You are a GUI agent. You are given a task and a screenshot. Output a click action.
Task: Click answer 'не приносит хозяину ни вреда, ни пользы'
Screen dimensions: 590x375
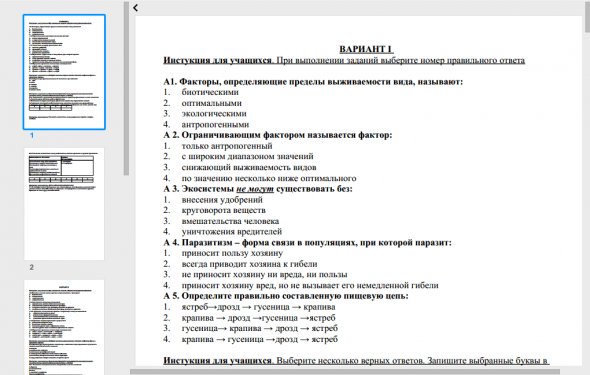click(265, 275)
